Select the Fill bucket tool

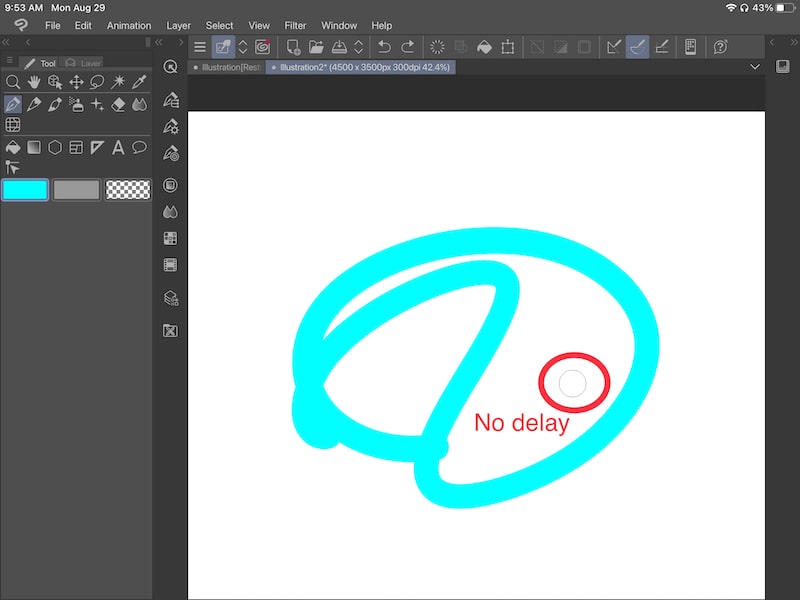[13, 147]
